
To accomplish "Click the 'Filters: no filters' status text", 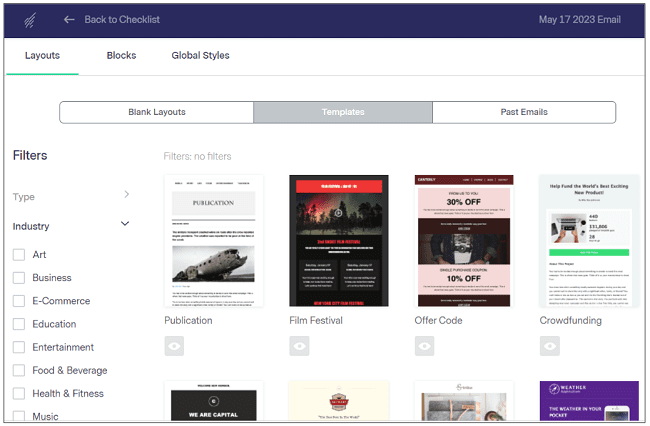I will [197, 156].
